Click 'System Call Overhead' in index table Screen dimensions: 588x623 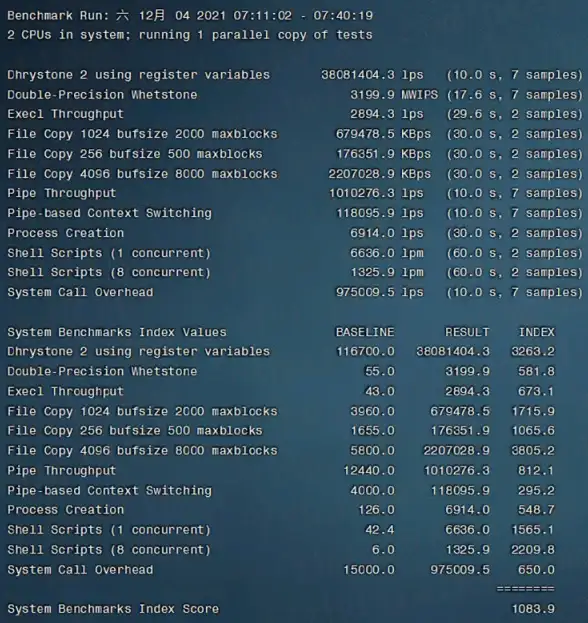[80, 570]
